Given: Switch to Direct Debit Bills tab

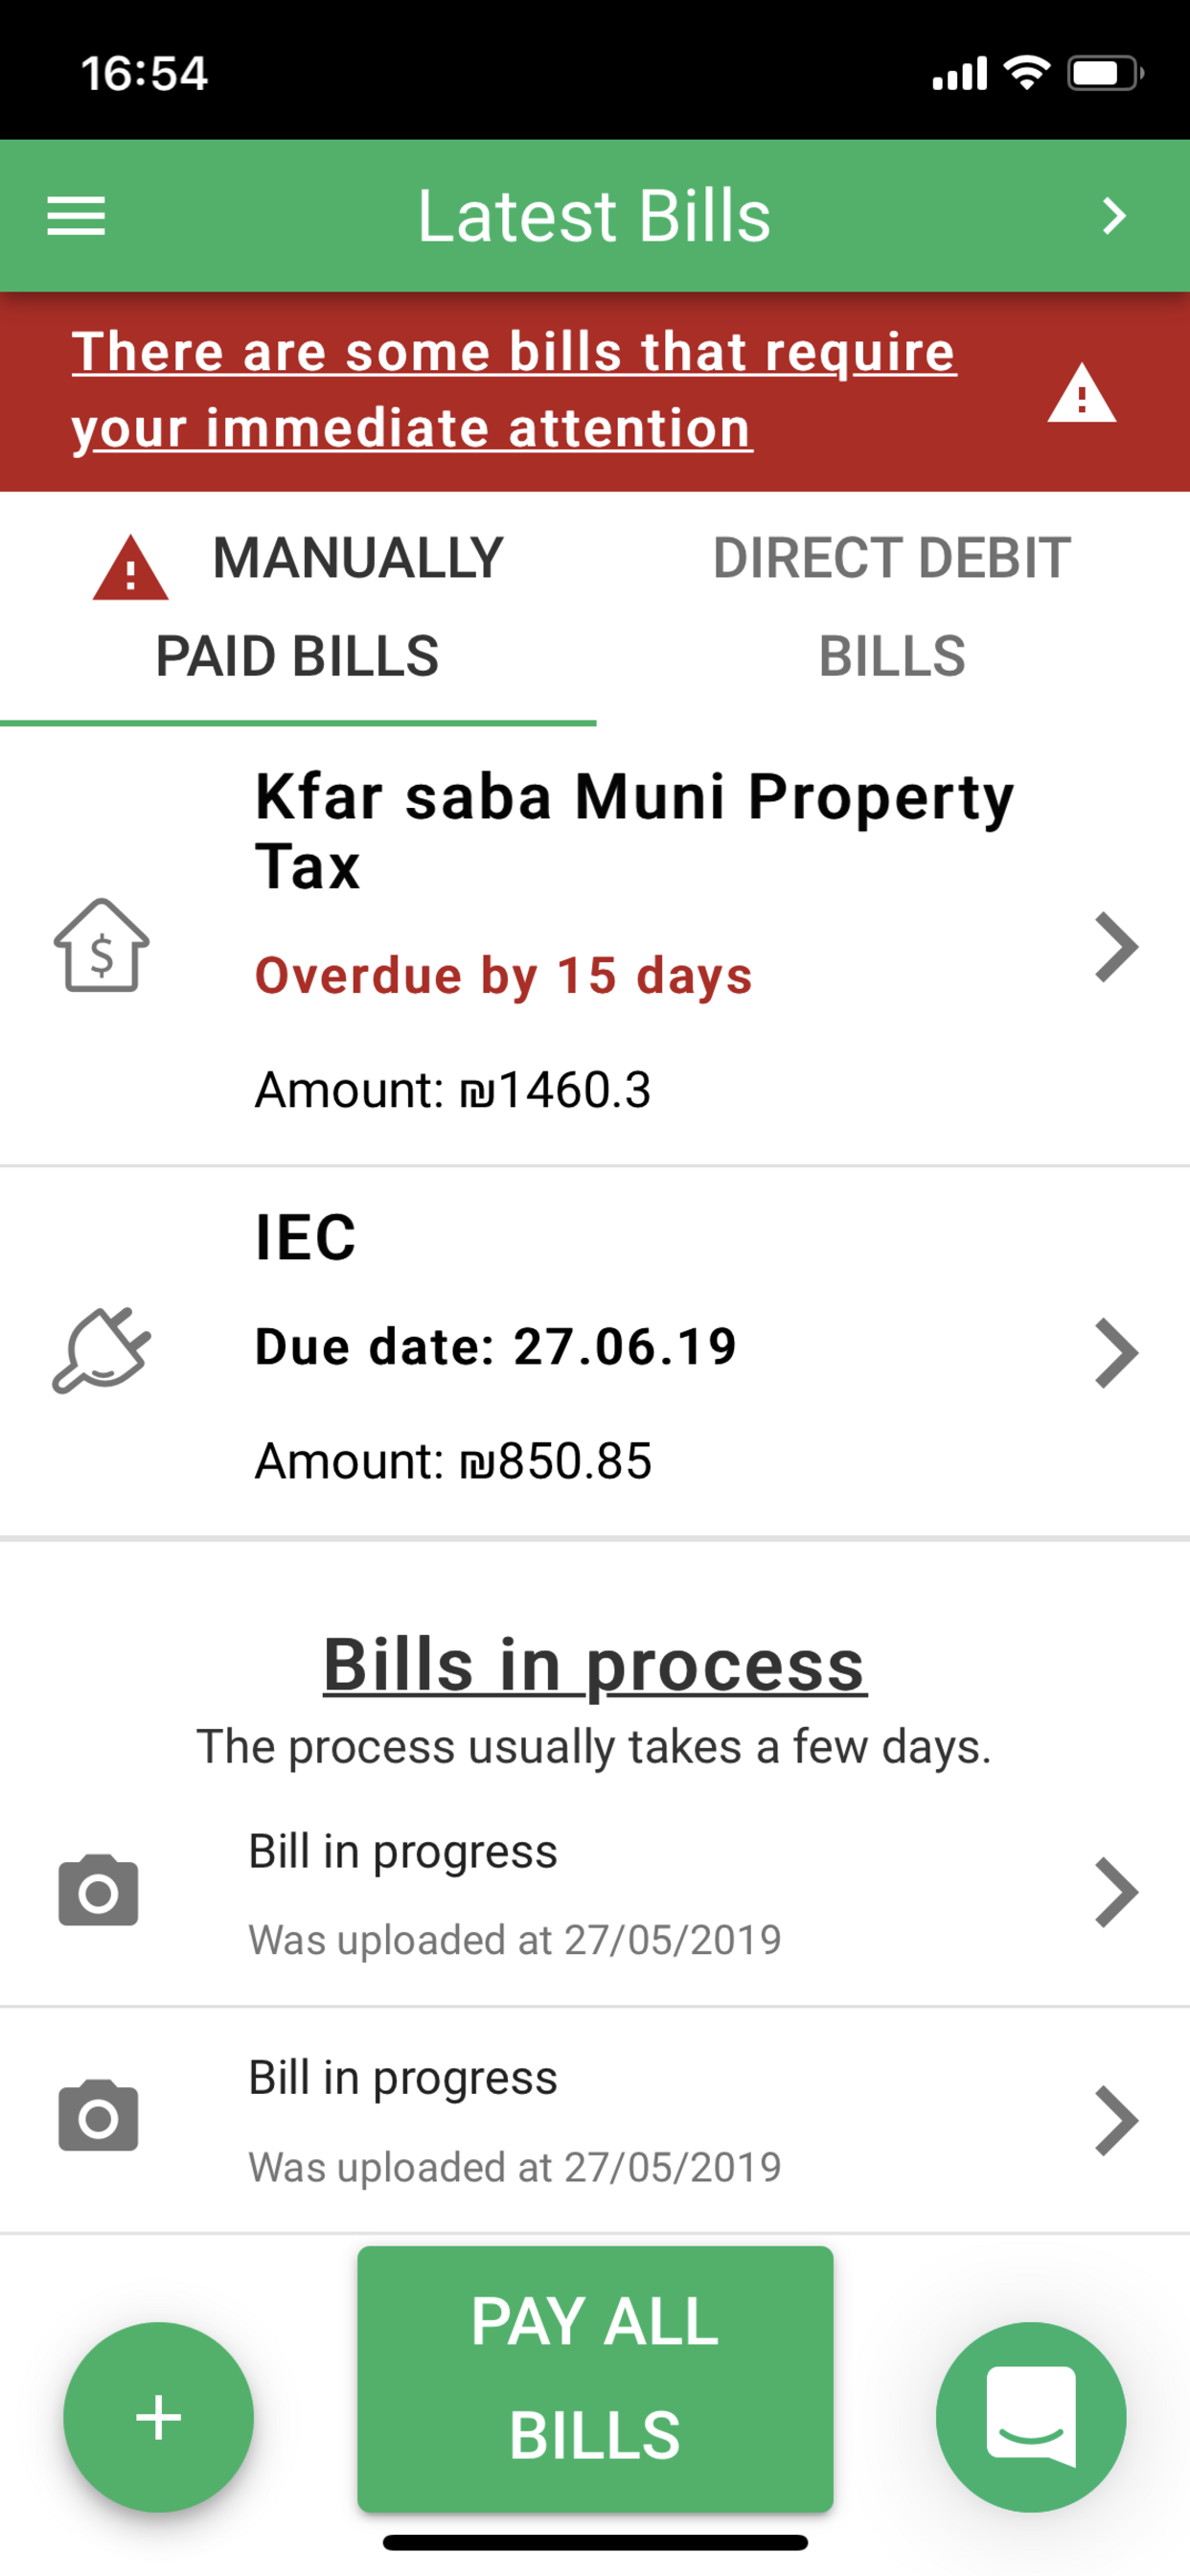Looking at the screenshot, I should [892, 607].
